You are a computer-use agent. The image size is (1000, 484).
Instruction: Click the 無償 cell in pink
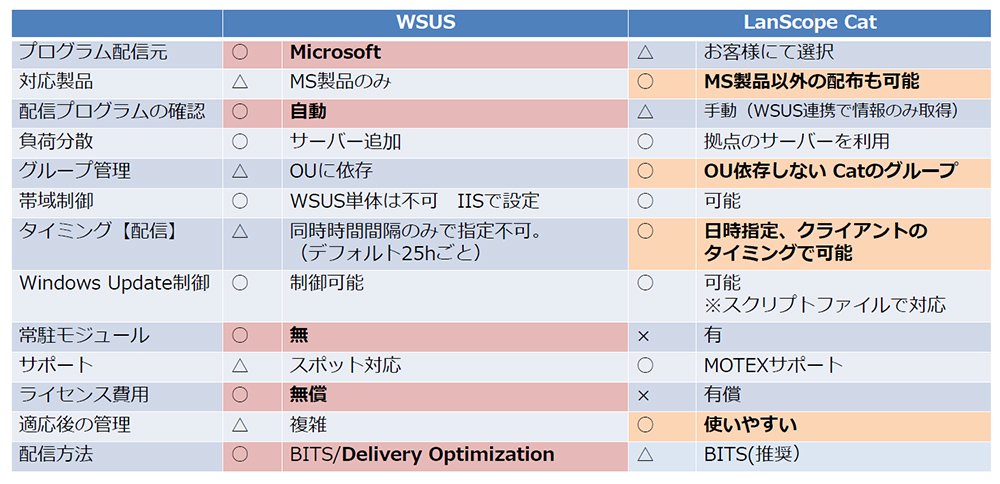[x=455, y=395]
